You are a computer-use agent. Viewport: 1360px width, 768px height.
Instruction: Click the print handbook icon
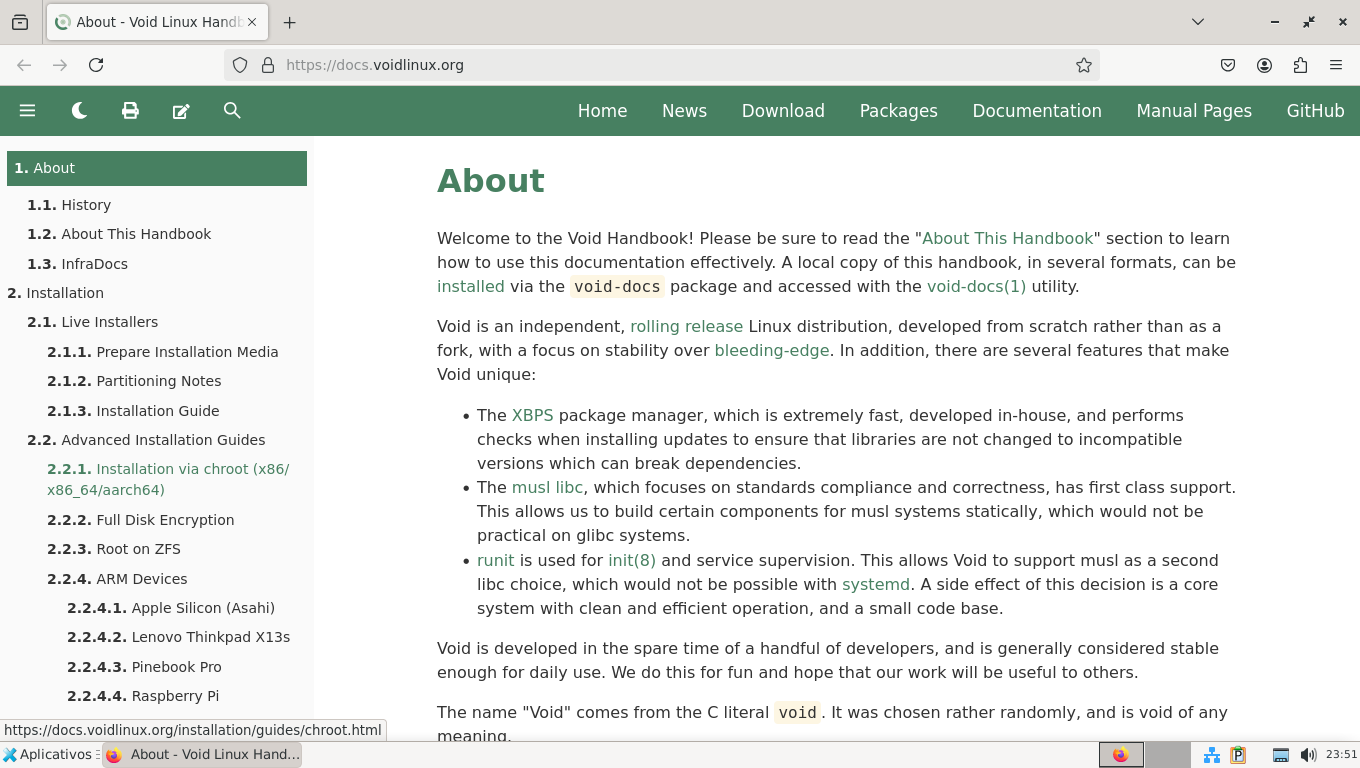coord(130,111)
